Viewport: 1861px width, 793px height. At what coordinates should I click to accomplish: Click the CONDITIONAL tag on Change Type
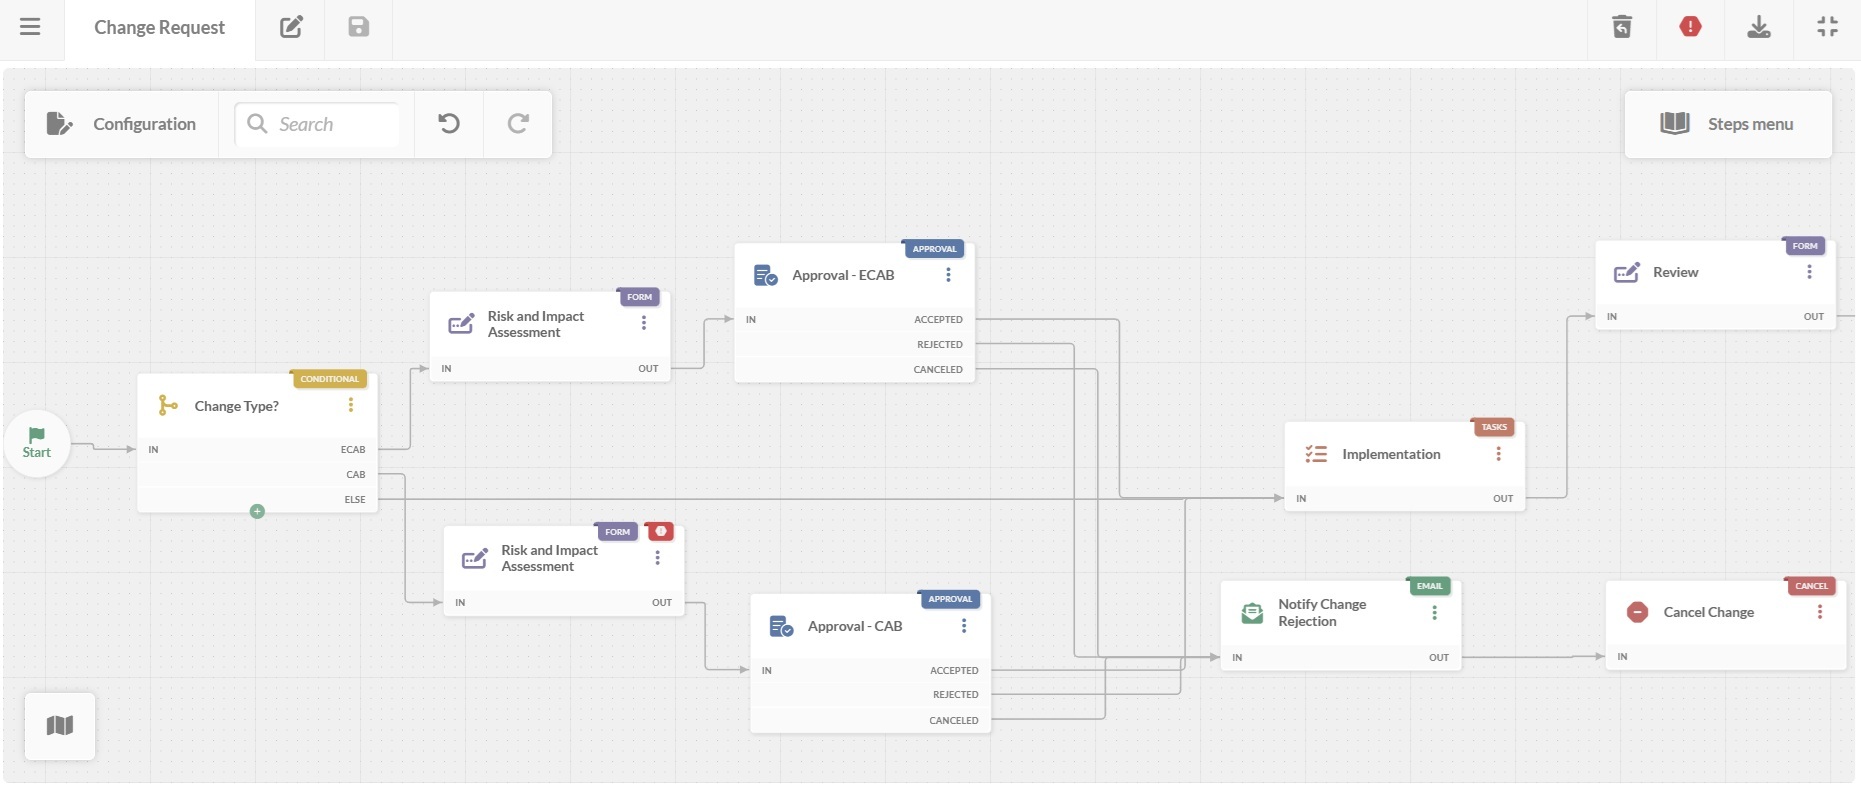point(330,379)
